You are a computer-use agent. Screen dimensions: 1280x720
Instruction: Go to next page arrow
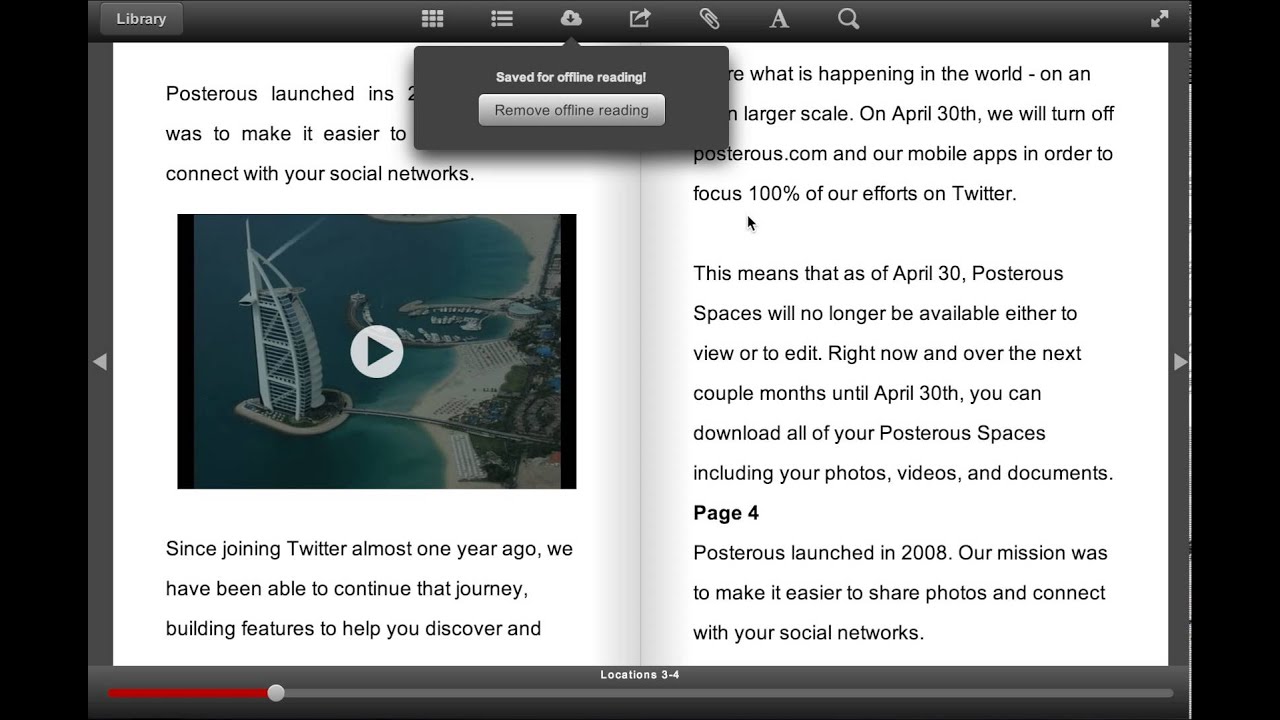pyautogui.click(x=1180, y=362)
